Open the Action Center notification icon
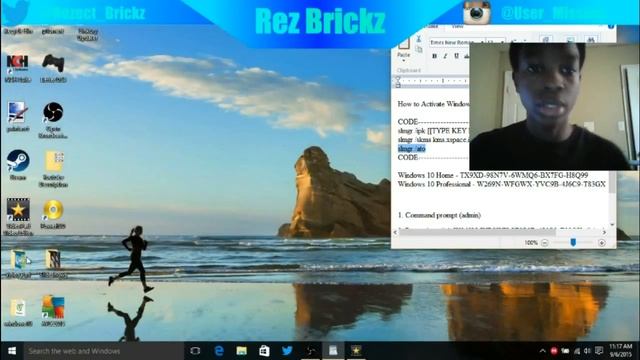 pos(599,351)
